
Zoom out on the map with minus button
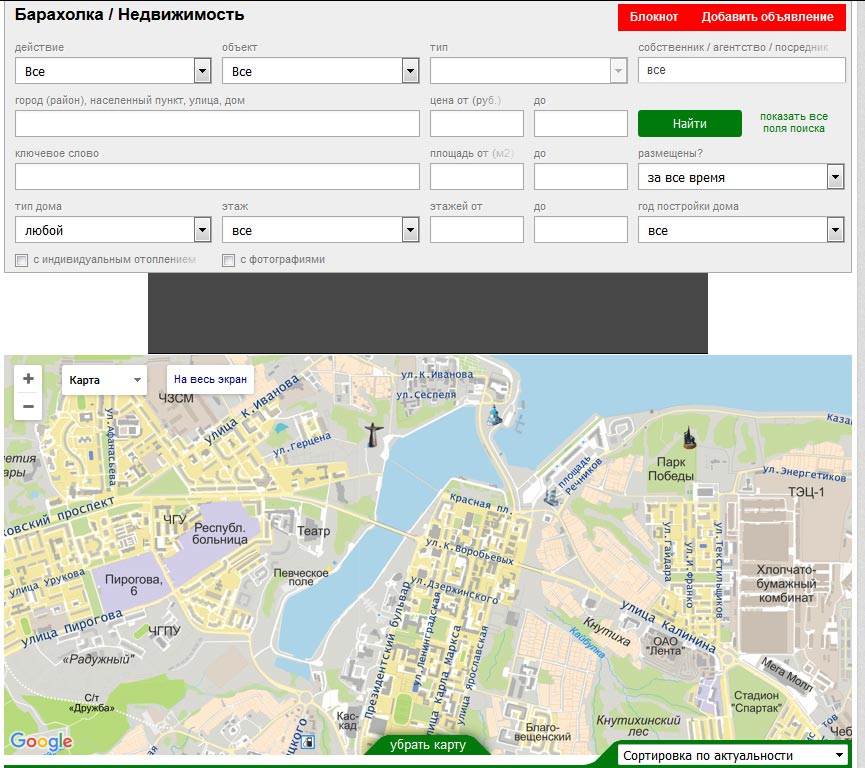coord(28,407)
